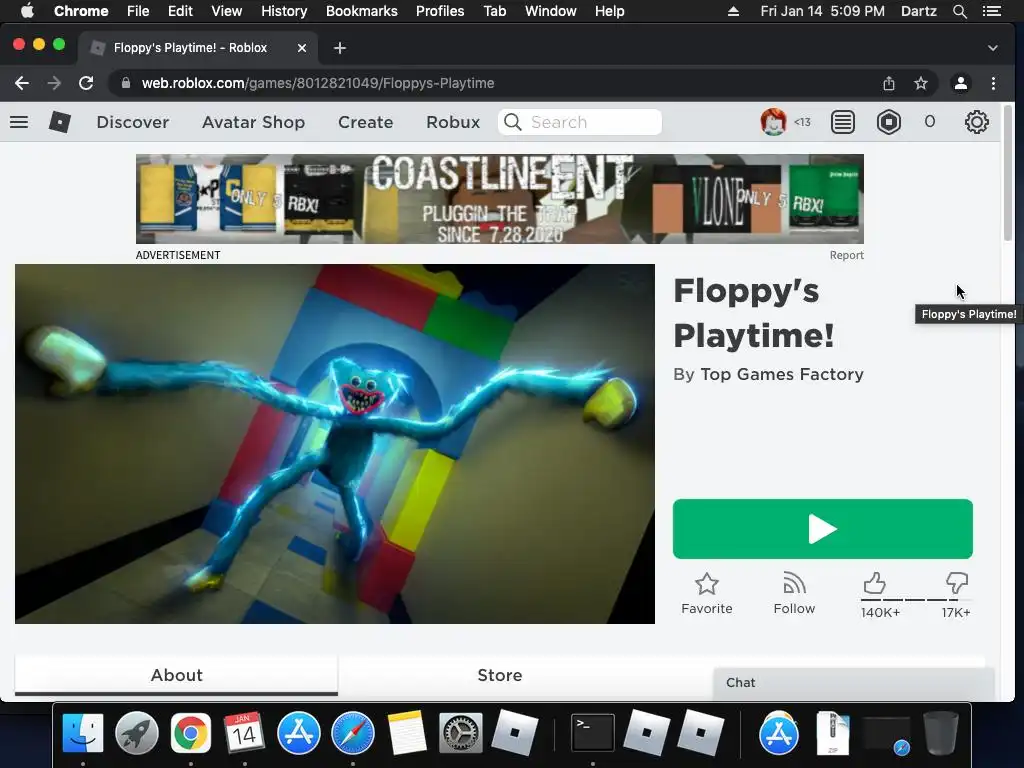This screenshot has width=1024, height=768.
Task: Click the date and time in the menu bar
Action: 822,11
